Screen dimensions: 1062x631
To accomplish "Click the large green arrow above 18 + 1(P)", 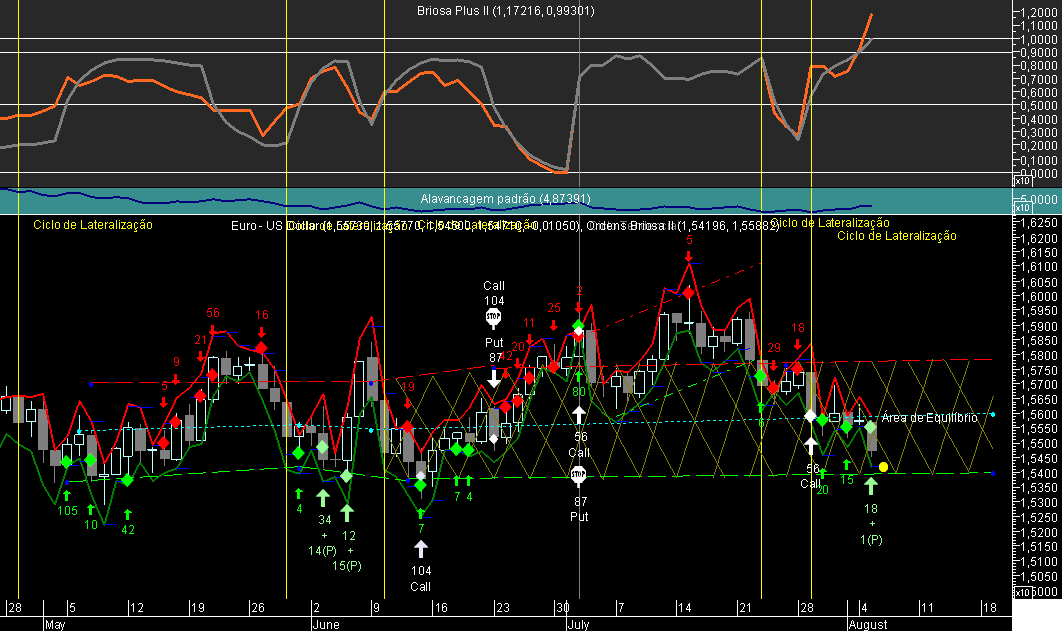I will pos(871,485).
